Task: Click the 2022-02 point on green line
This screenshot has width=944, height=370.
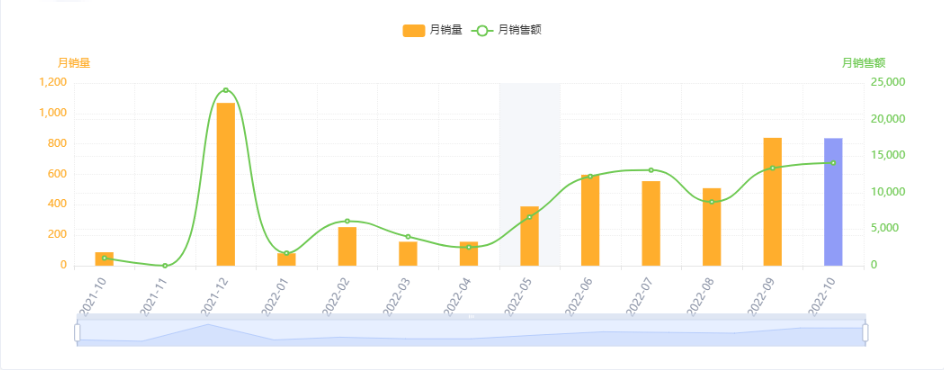Action: [347, 221]
